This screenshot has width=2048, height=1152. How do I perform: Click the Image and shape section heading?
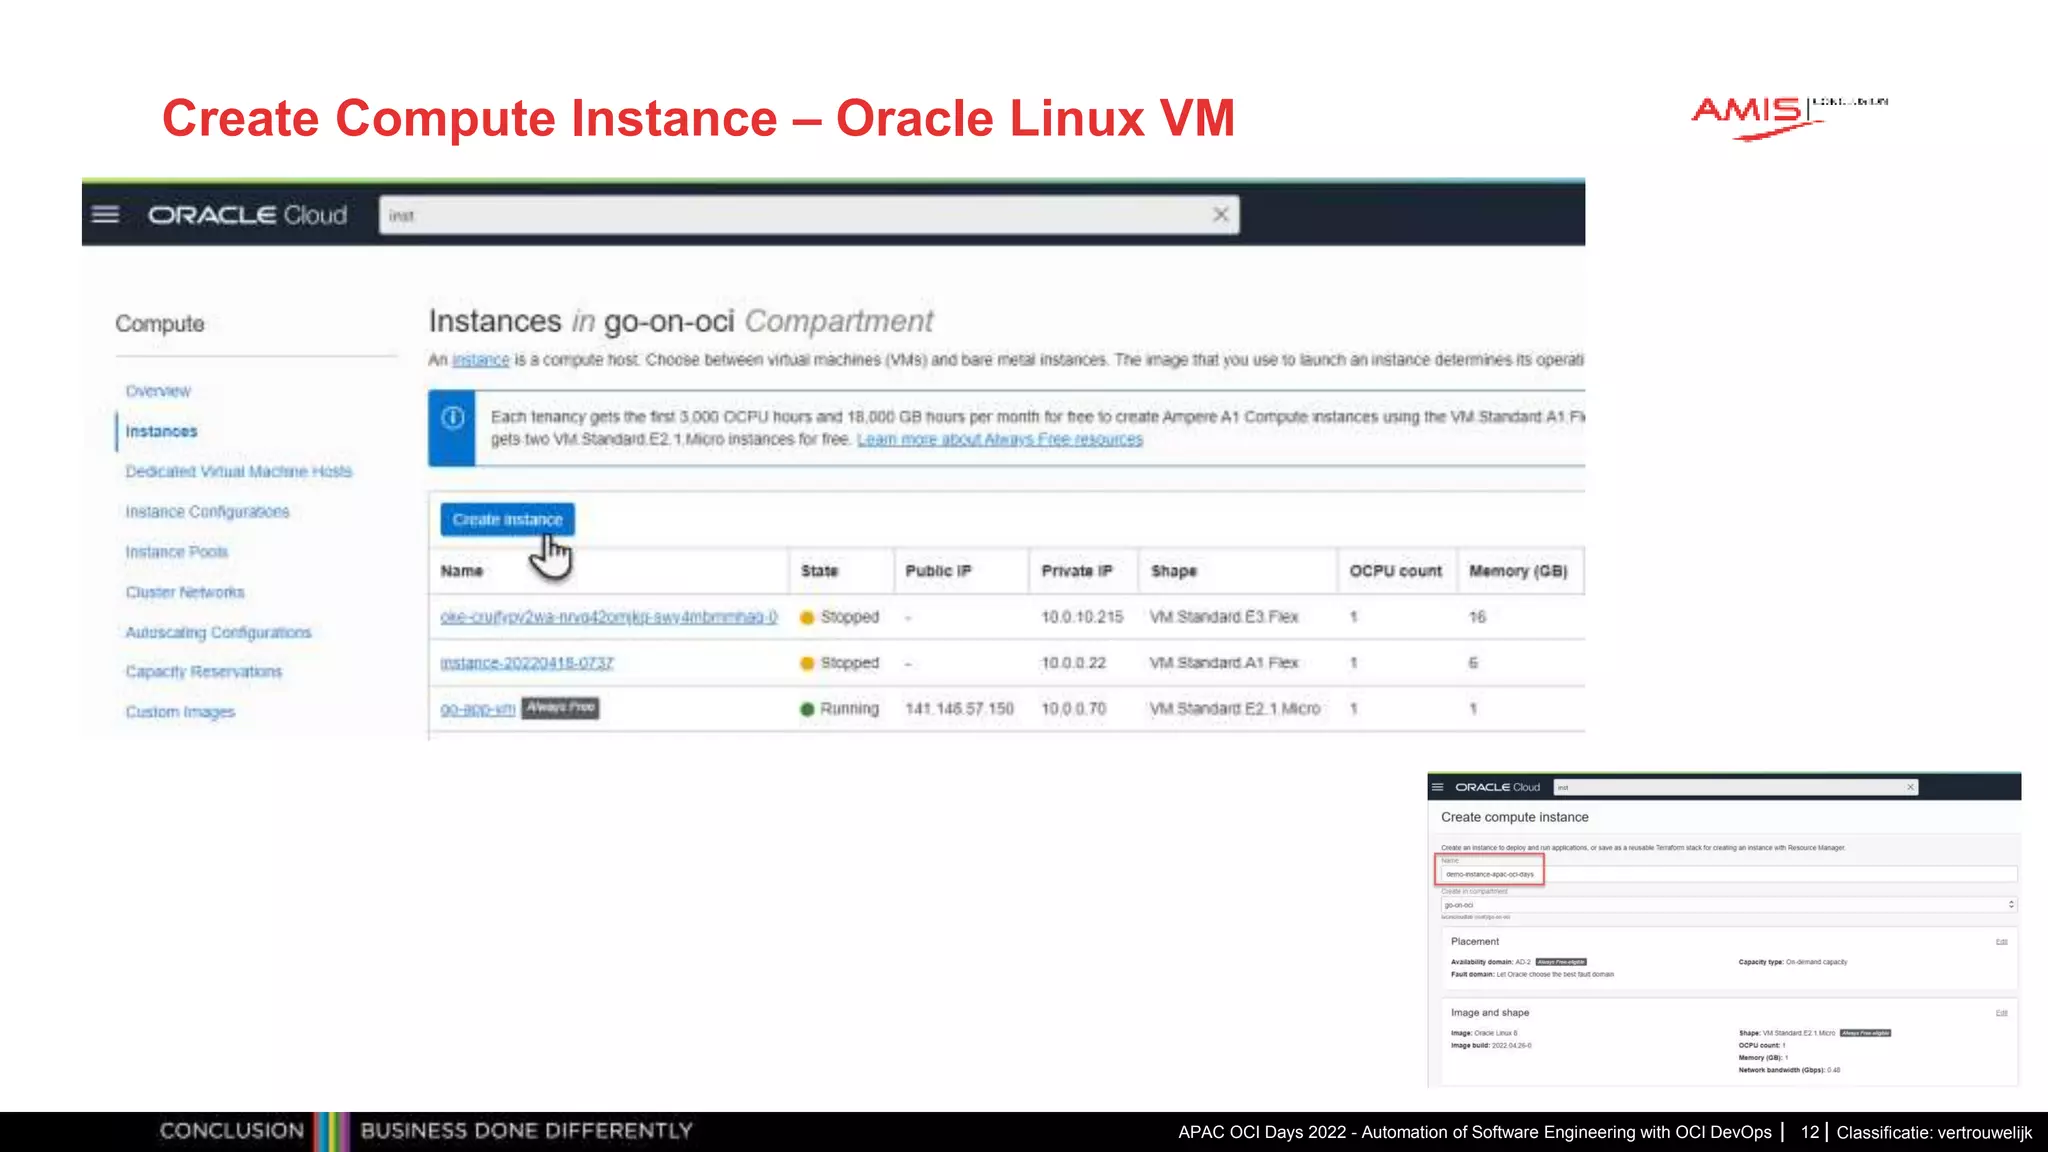click(1490, 1012)
